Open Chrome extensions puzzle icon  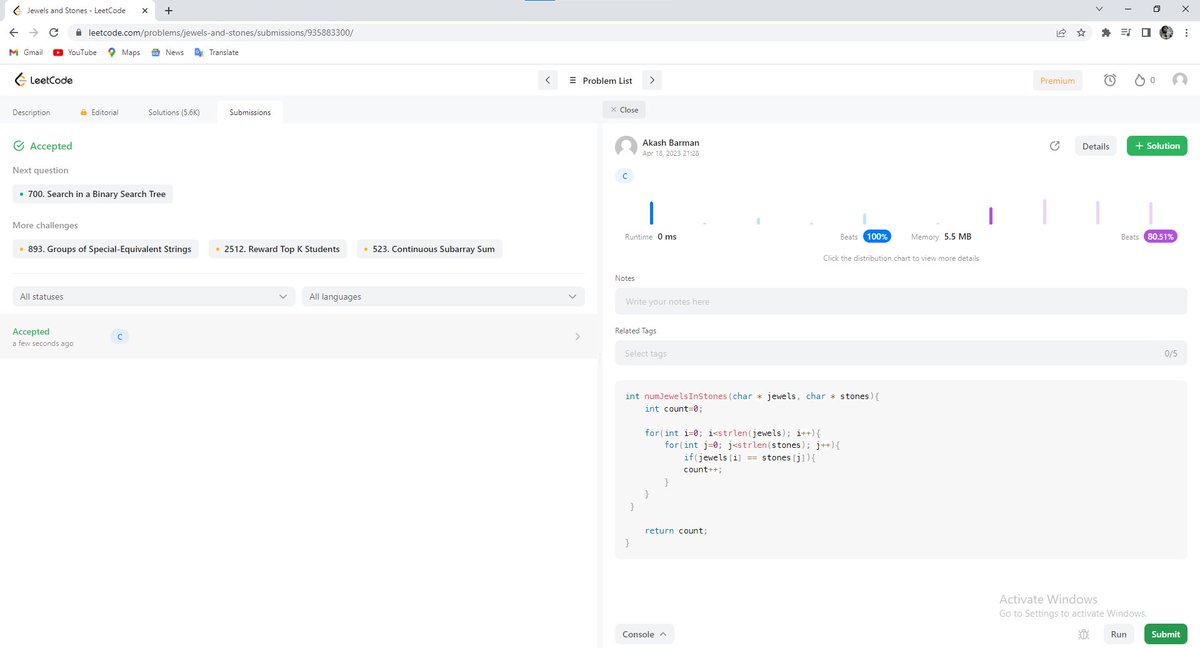pos(1106,32)
